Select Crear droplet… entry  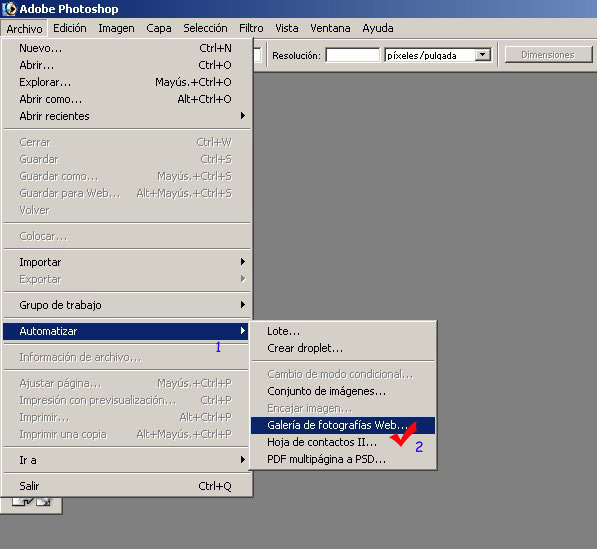pos(343,348)
